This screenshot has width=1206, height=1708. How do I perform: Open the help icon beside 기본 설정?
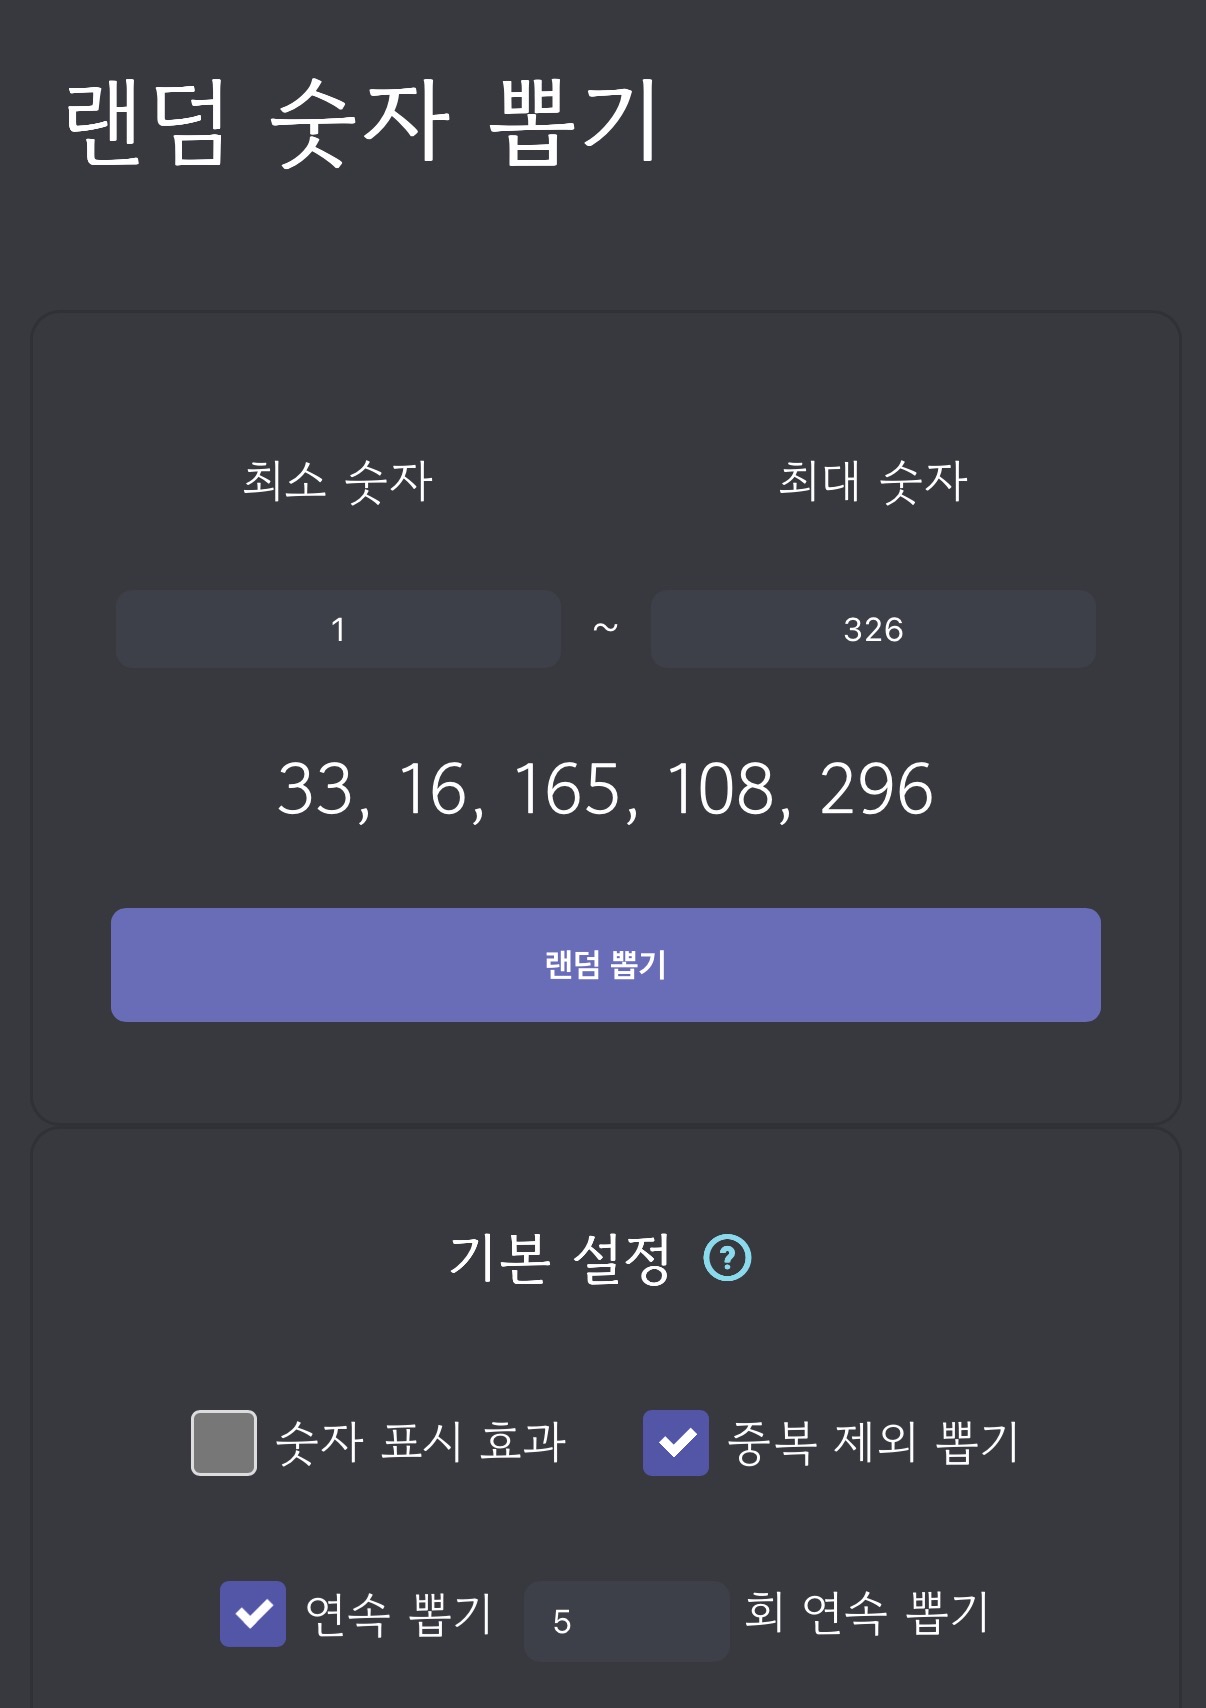[x=727, y=1258]
